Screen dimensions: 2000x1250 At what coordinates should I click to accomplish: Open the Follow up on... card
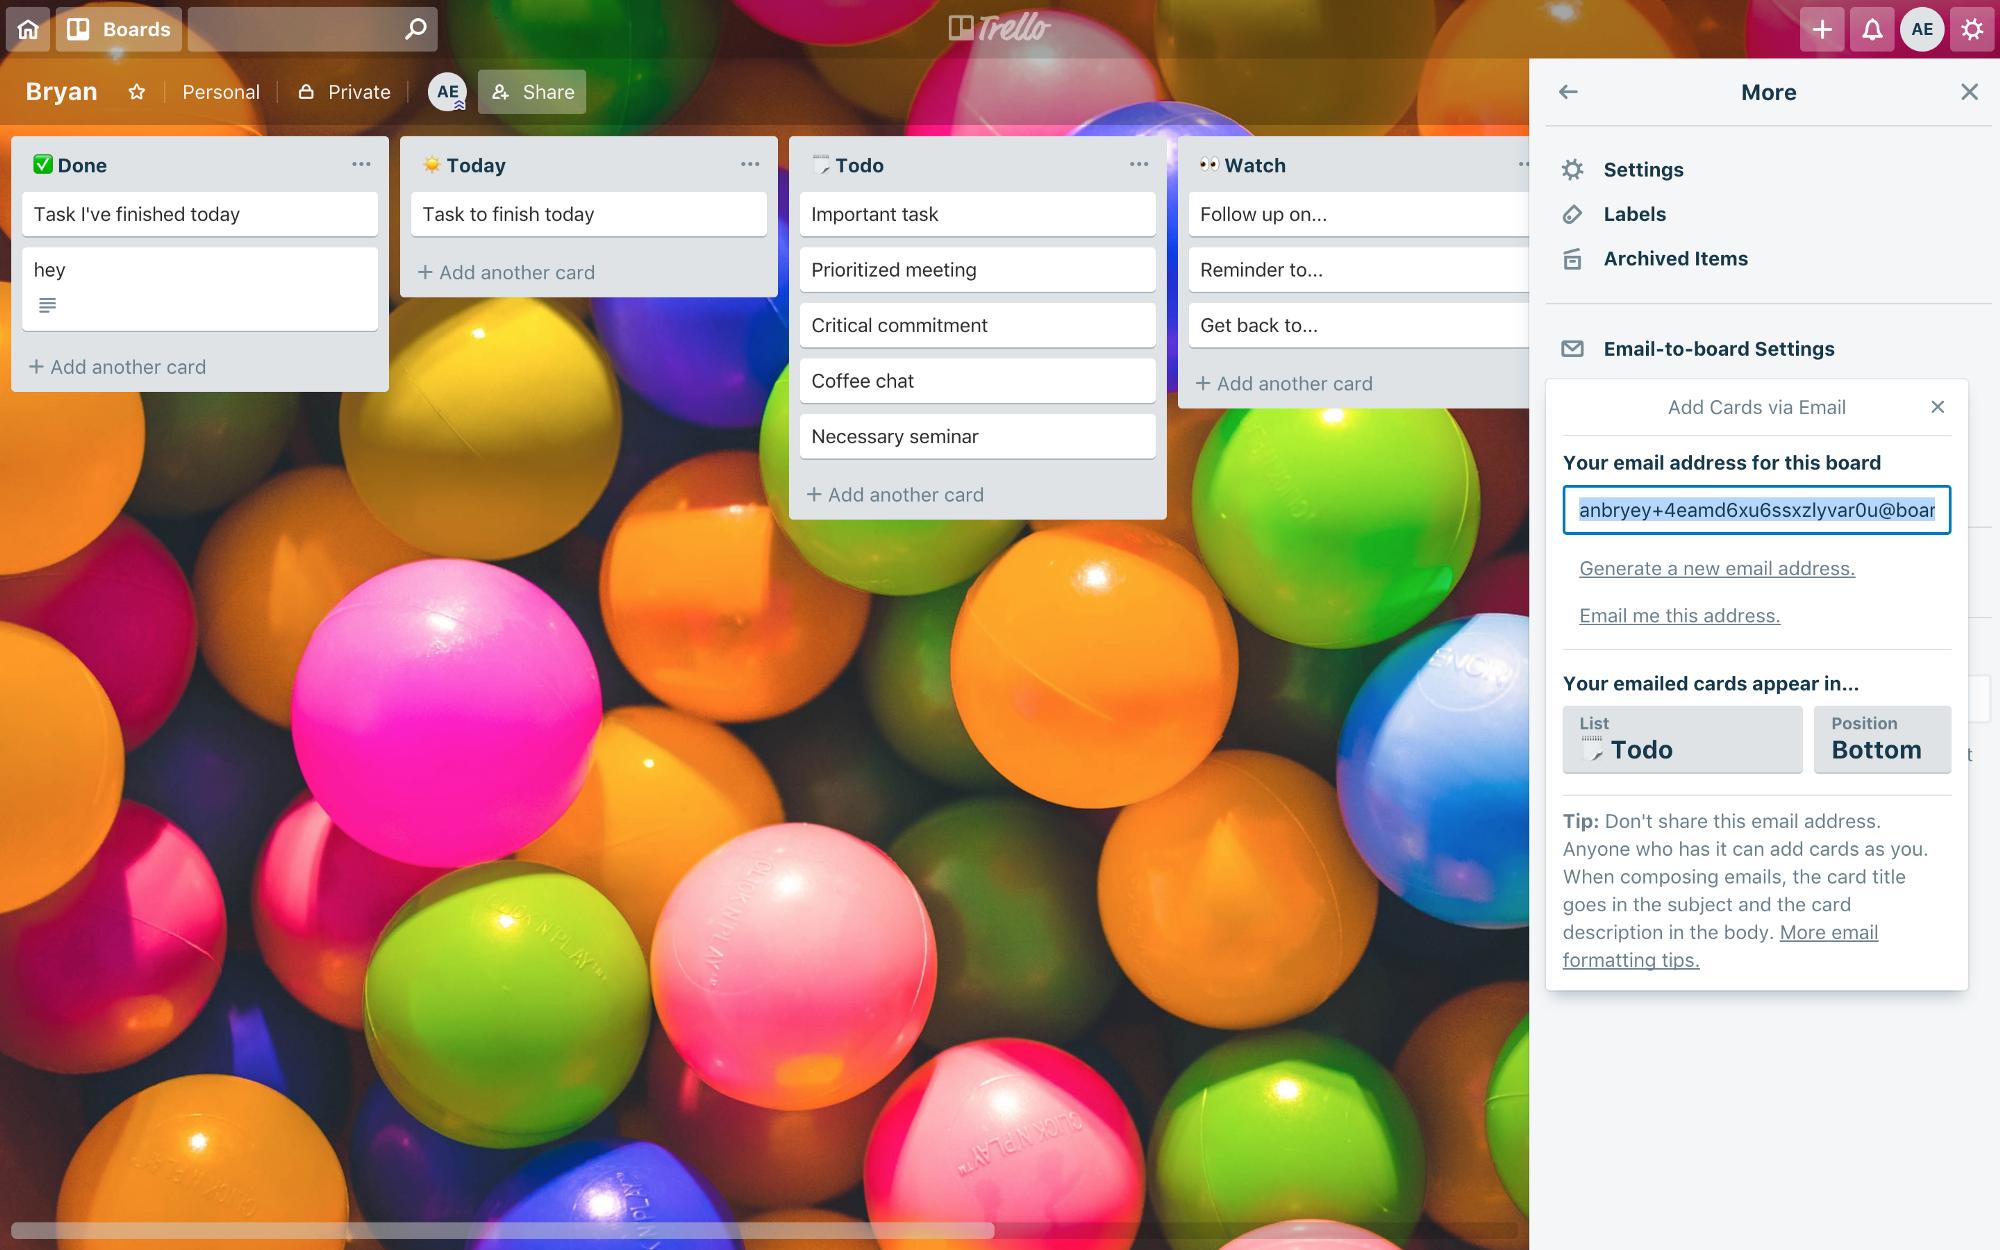point(1359,214)
